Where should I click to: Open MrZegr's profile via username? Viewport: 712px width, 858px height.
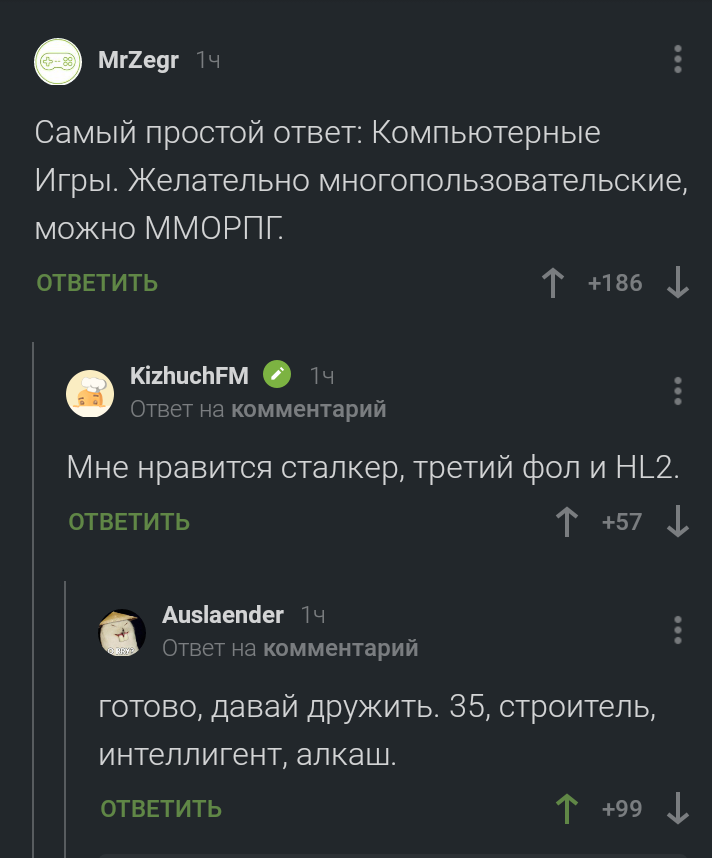pos(138,61)
